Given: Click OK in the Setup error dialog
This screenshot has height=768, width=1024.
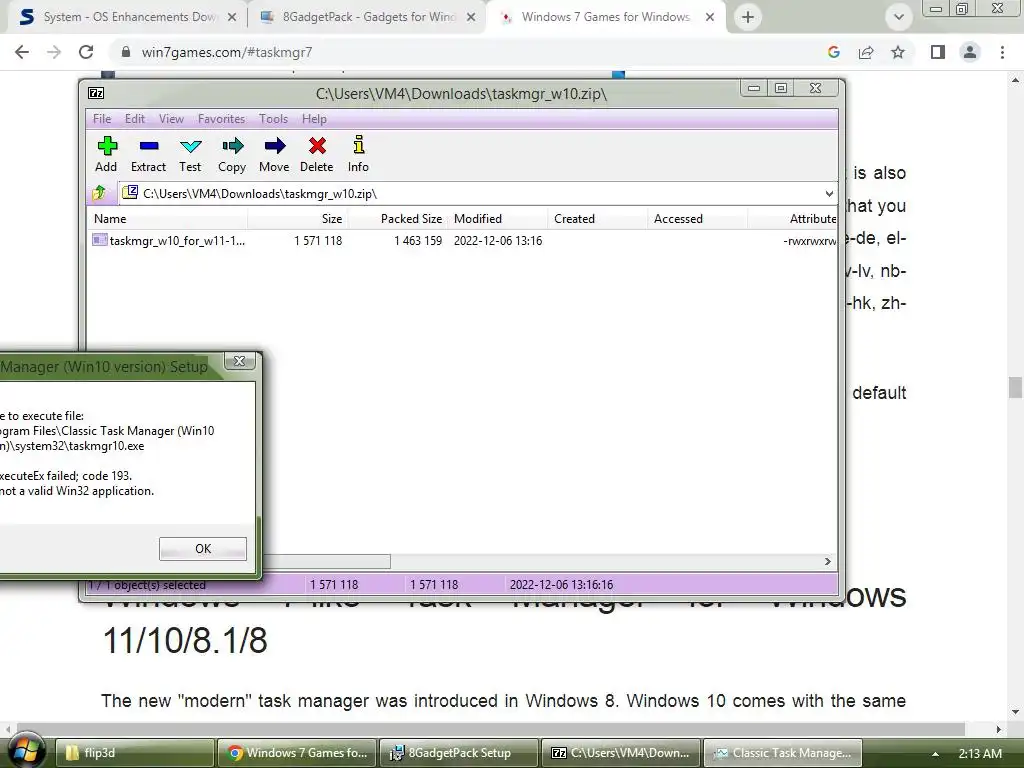Looking at the screenshot, I should click(203, 549).
